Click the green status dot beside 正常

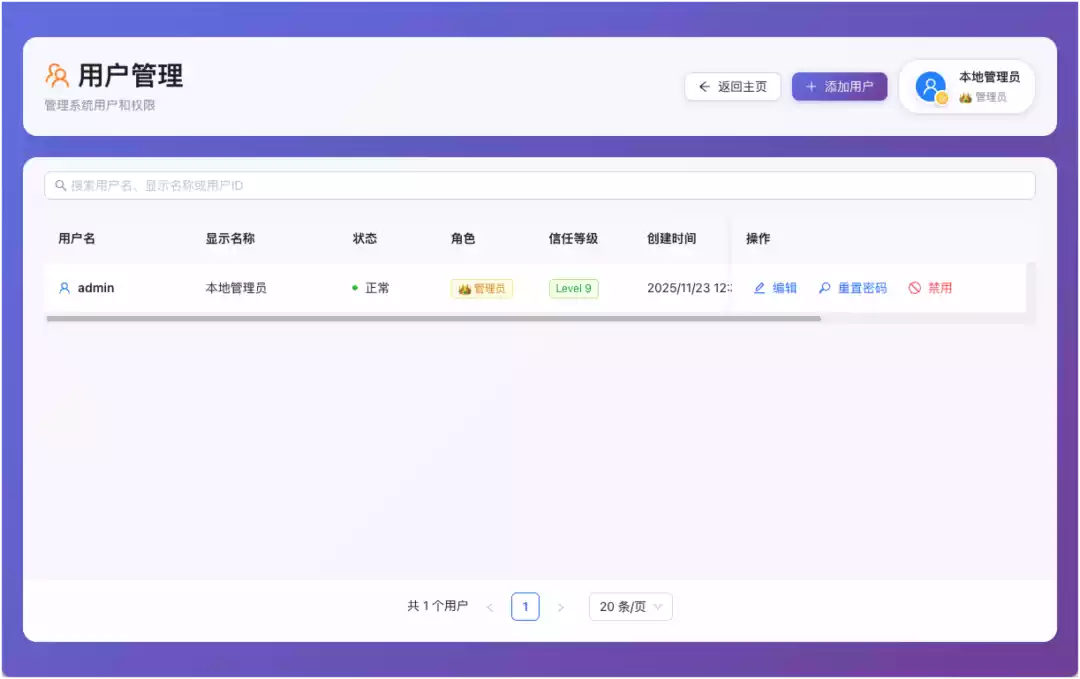click(x=354, y=287)
